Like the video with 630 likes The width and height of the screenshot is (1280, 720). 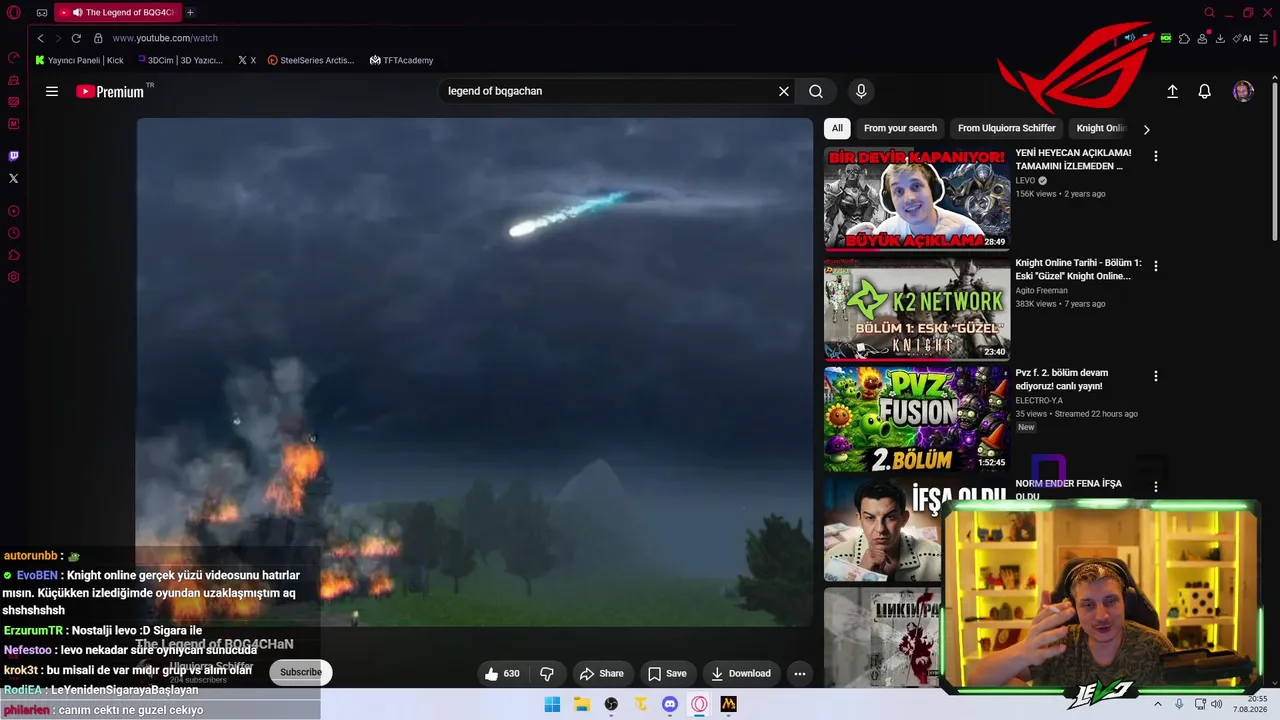click(502, 674)
